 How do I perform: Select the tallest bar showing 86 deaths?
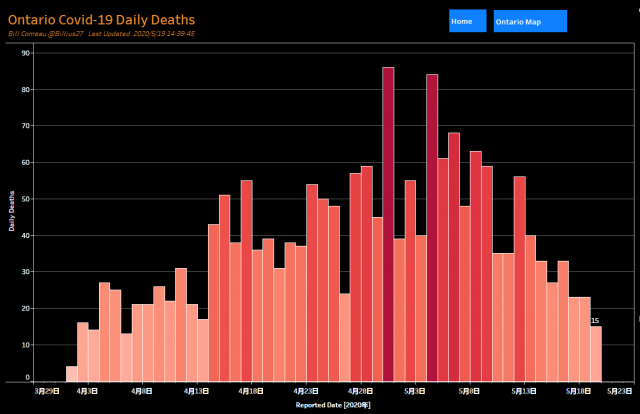point(388,225)
